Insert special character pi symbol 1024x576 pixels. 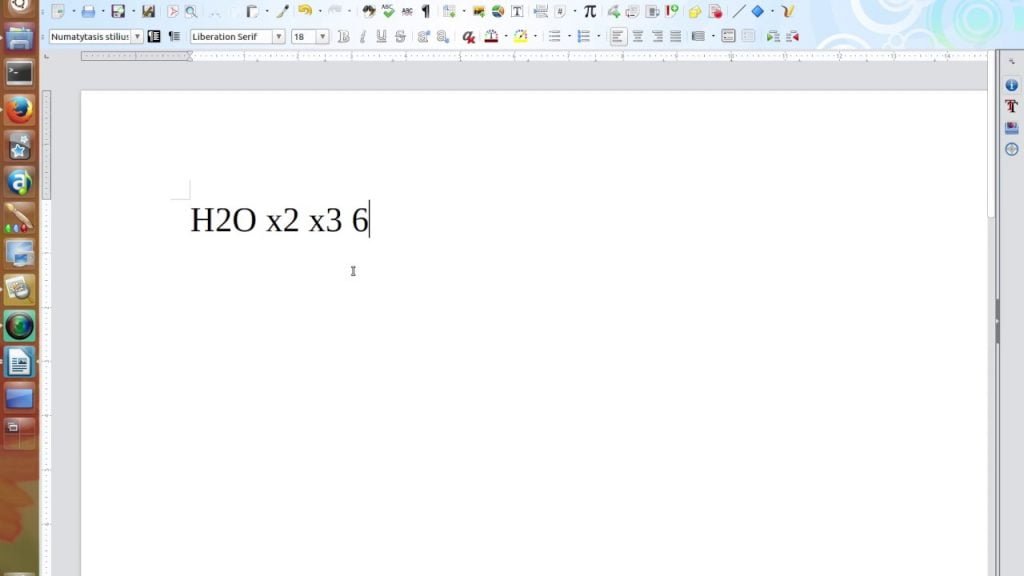coord(590,11)
